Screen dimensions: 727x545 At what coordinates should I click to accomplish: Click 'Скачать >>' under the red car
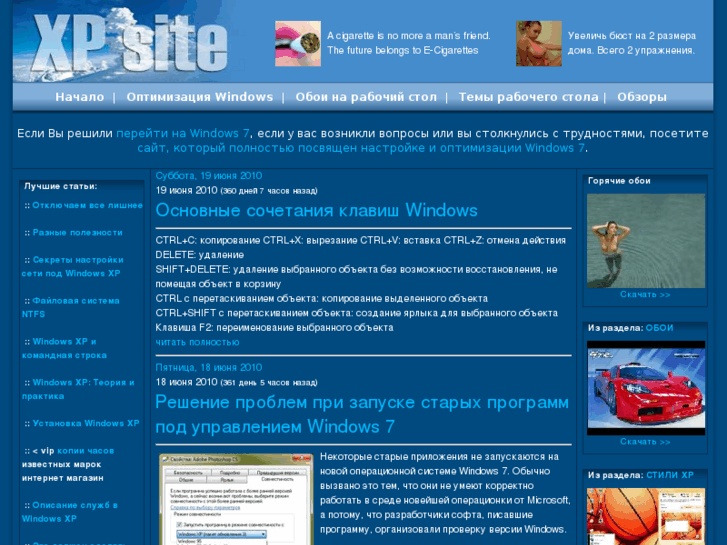point(645,442)
